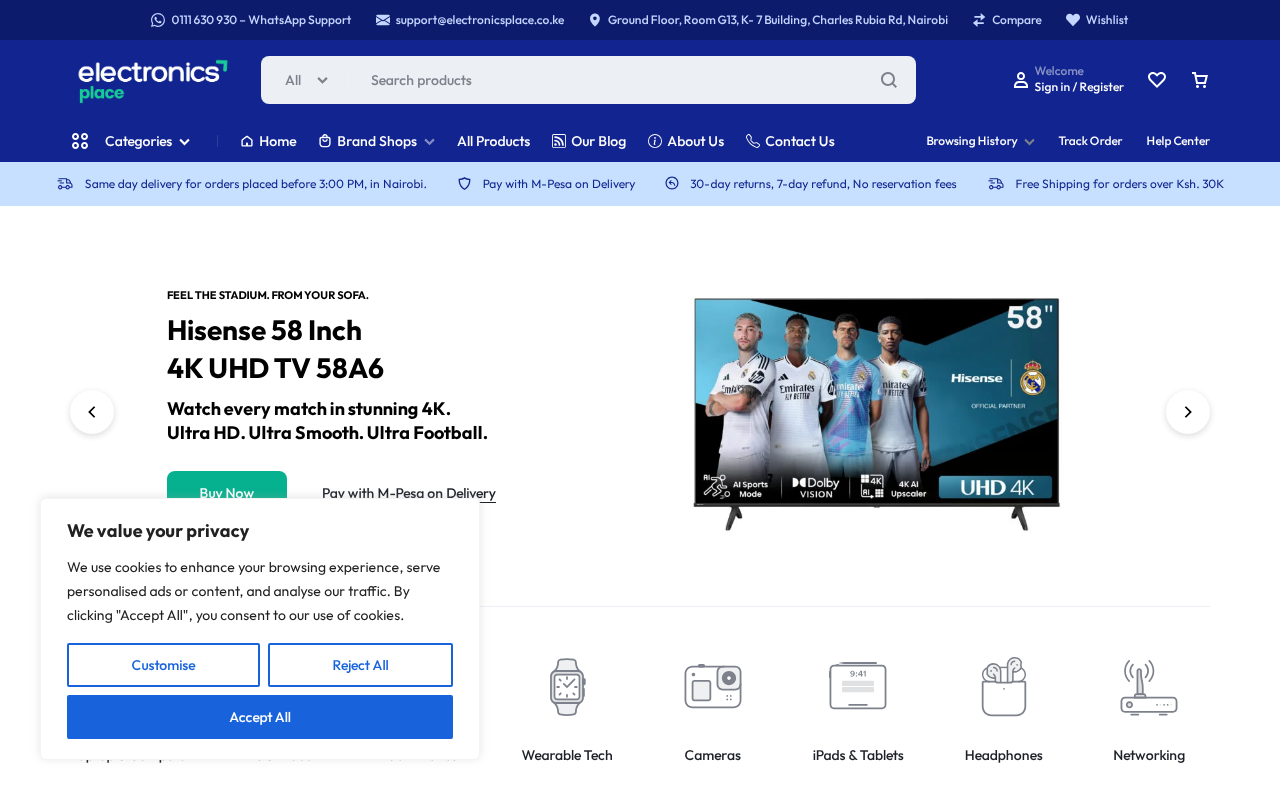The image size is (1280, 800).
Task: Click the user account icon
Action: pyautogui.click(x=1021, y=80)
